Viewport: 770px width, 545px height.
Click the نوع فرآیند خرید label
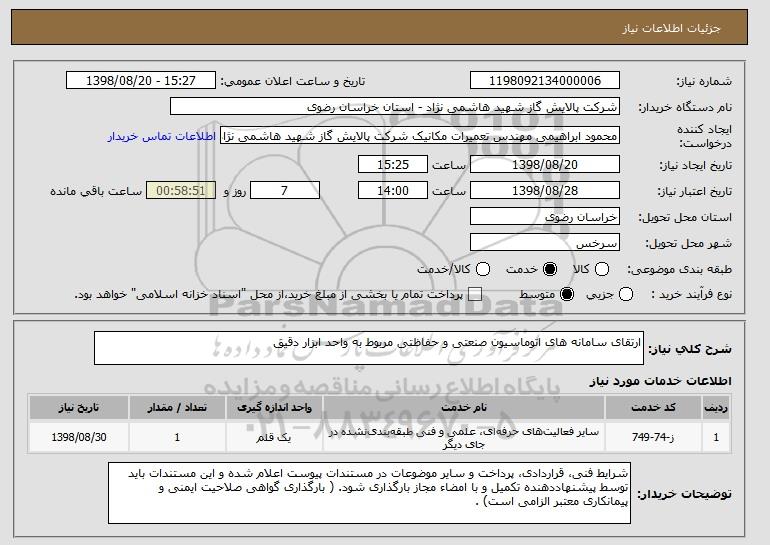coord(691,295)
